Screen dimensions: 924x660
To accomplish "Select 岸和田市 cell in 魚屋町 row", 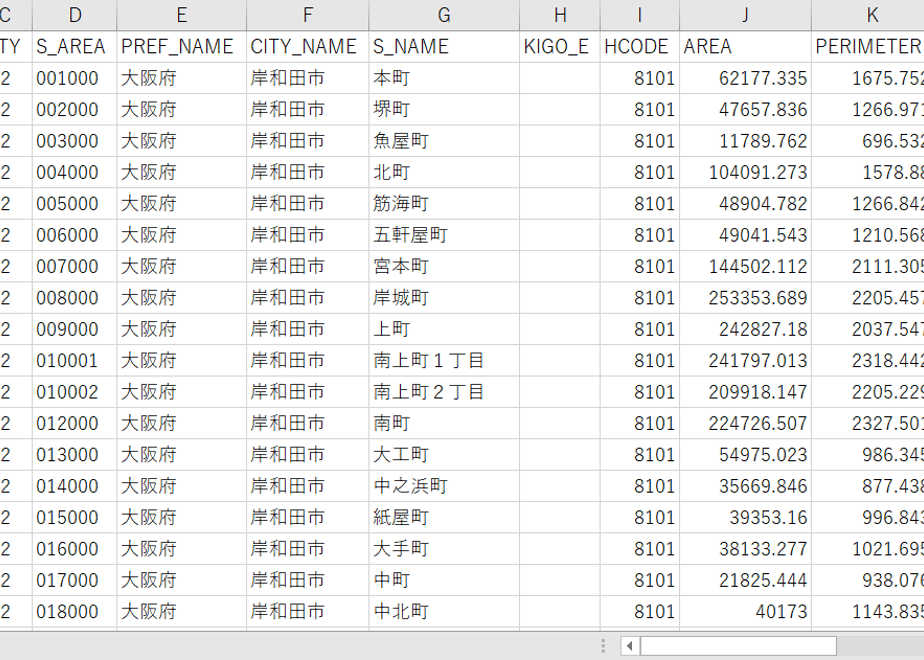I will pos(308,141).
